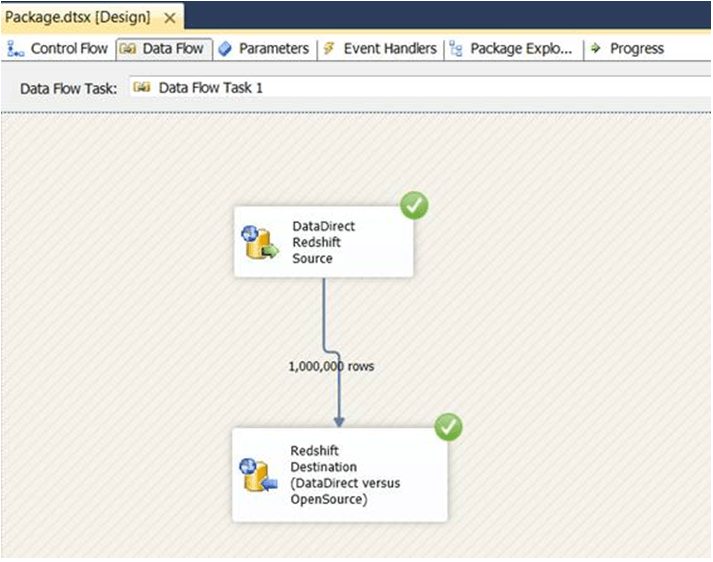Select the "DataDirect Redshift Source" label text
This screenshot has width=713, height=562.
[x=323, y=242]
